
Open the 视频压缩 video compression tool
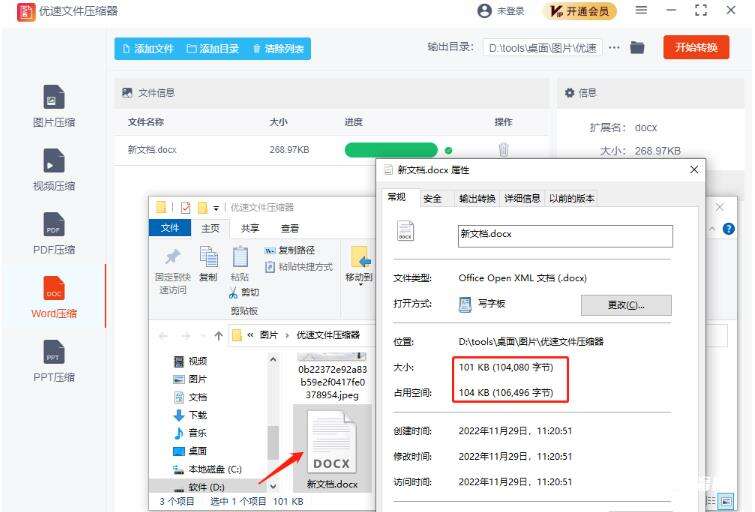[x=53, y=170]
